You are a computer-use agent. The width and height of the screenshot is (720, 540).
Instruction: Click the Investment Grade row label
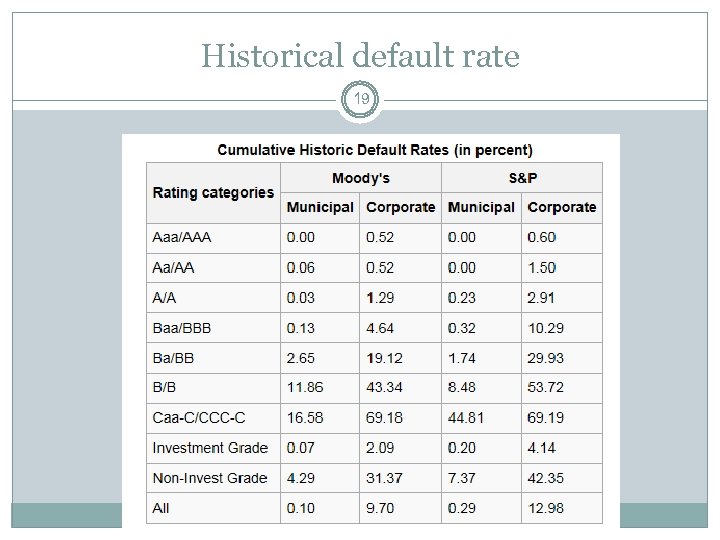(210, 447)
